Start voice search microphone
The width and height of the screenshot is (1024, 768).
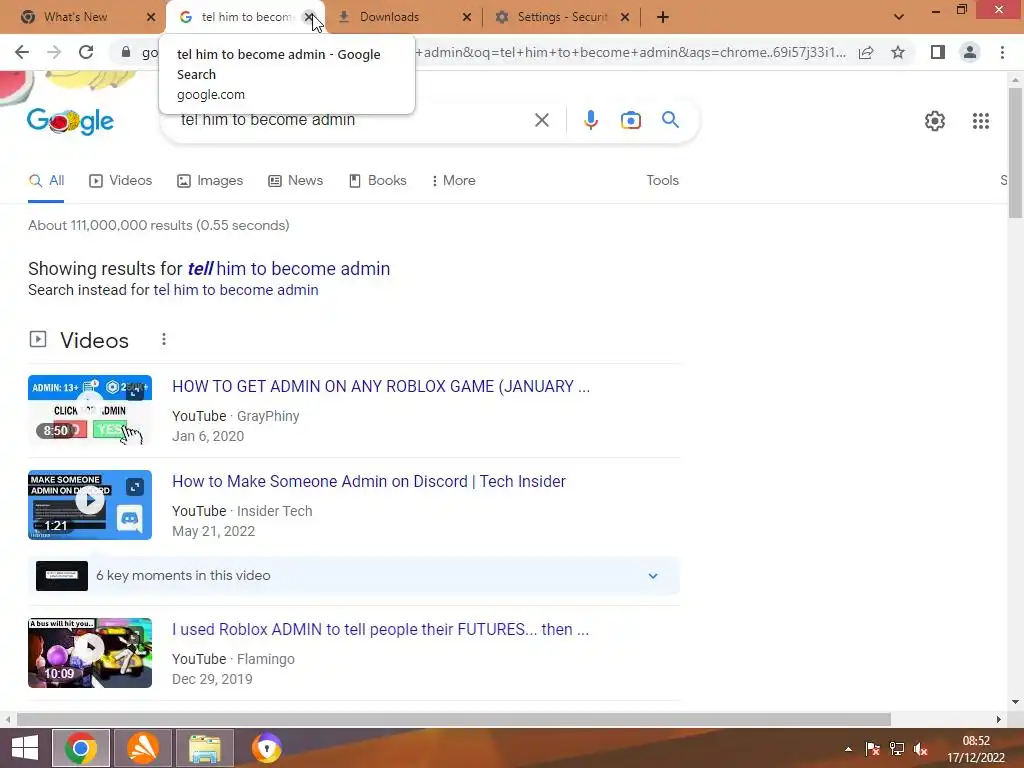click(x=590, y=120)
